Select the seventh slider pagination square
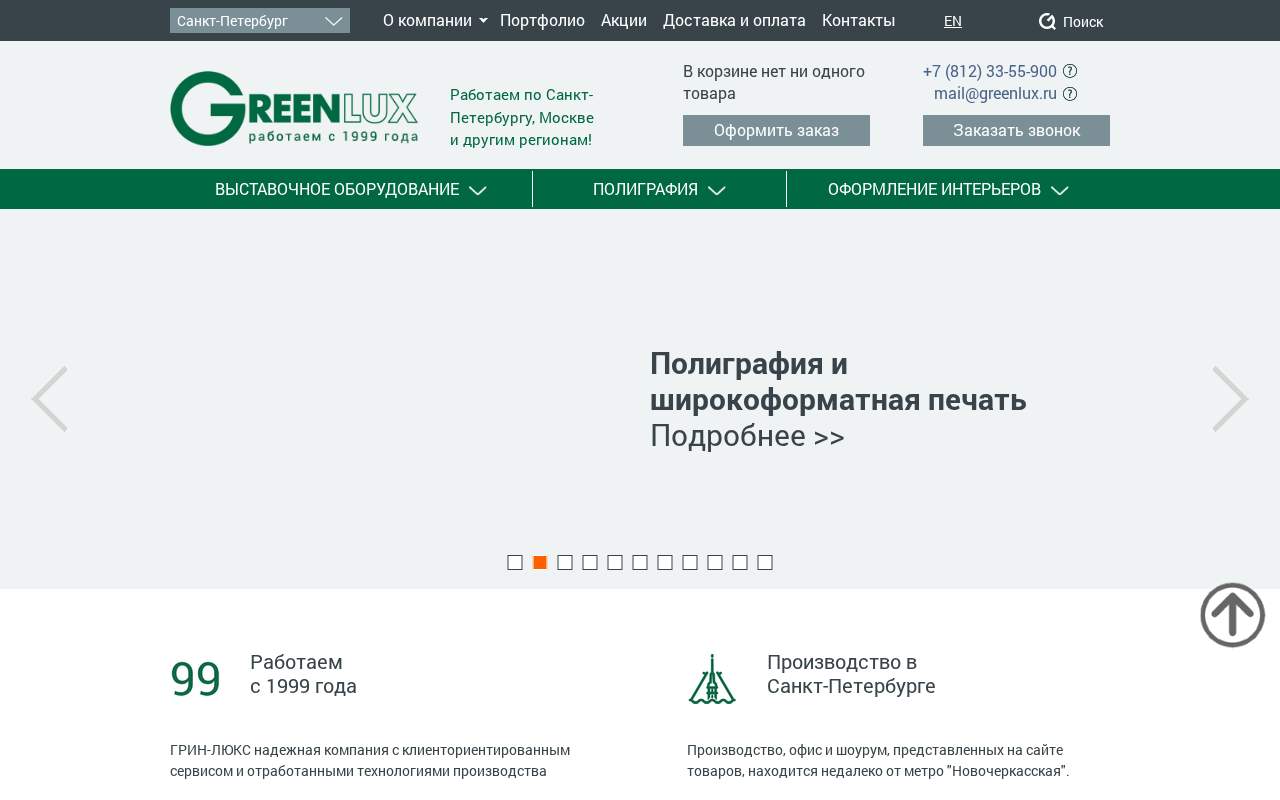Screen dimensions: 1280x800 click(665, 562)
